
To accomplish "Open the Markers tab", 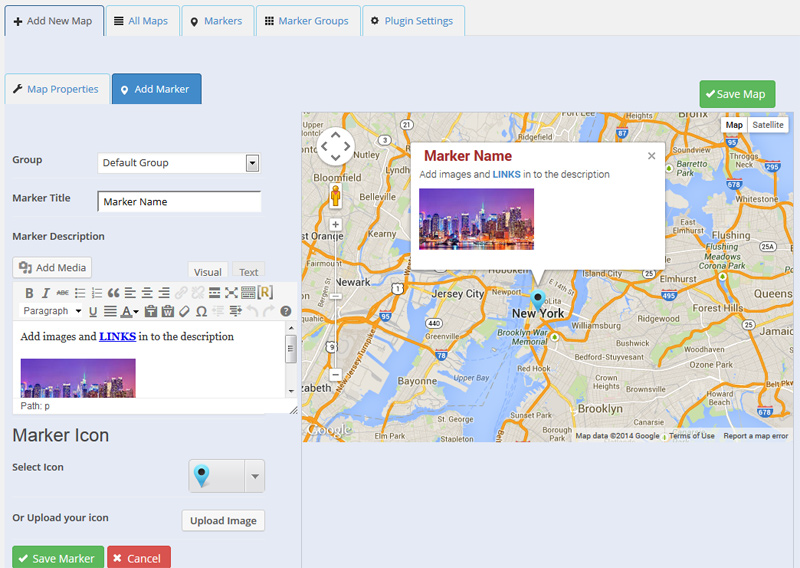I will (217, 21).
